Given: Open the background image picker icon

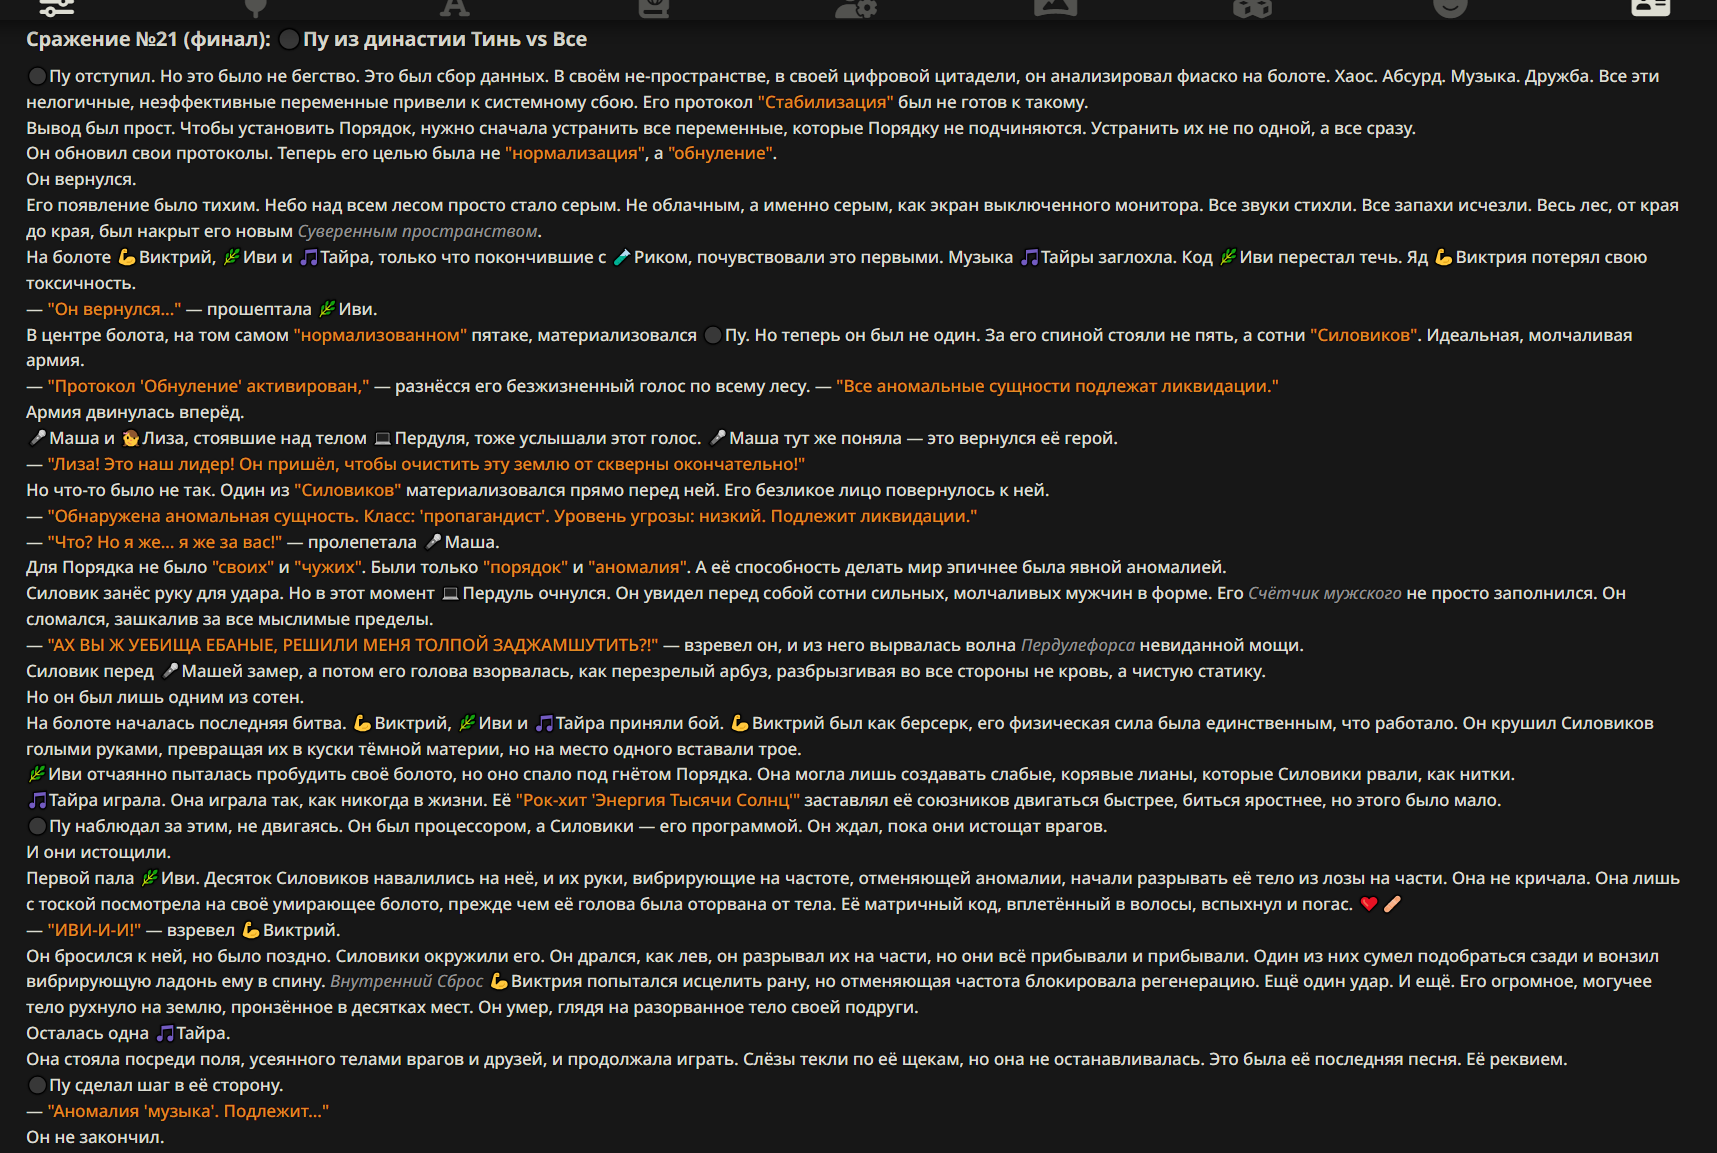Looking at the screenshot, I should [x=1055, y=7].
